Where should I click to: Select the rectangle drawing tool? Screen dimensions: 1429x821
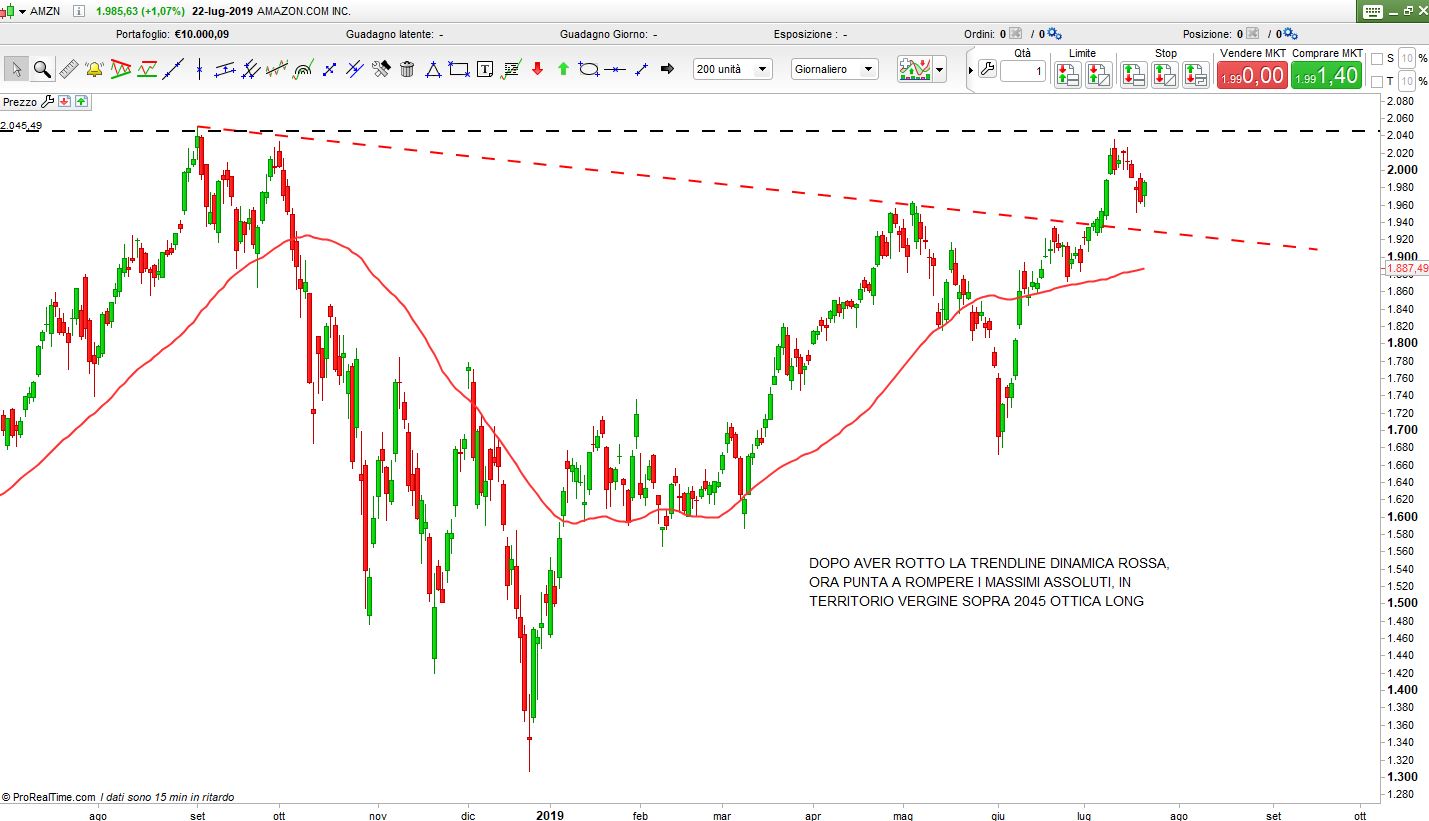tap(459, 69)
